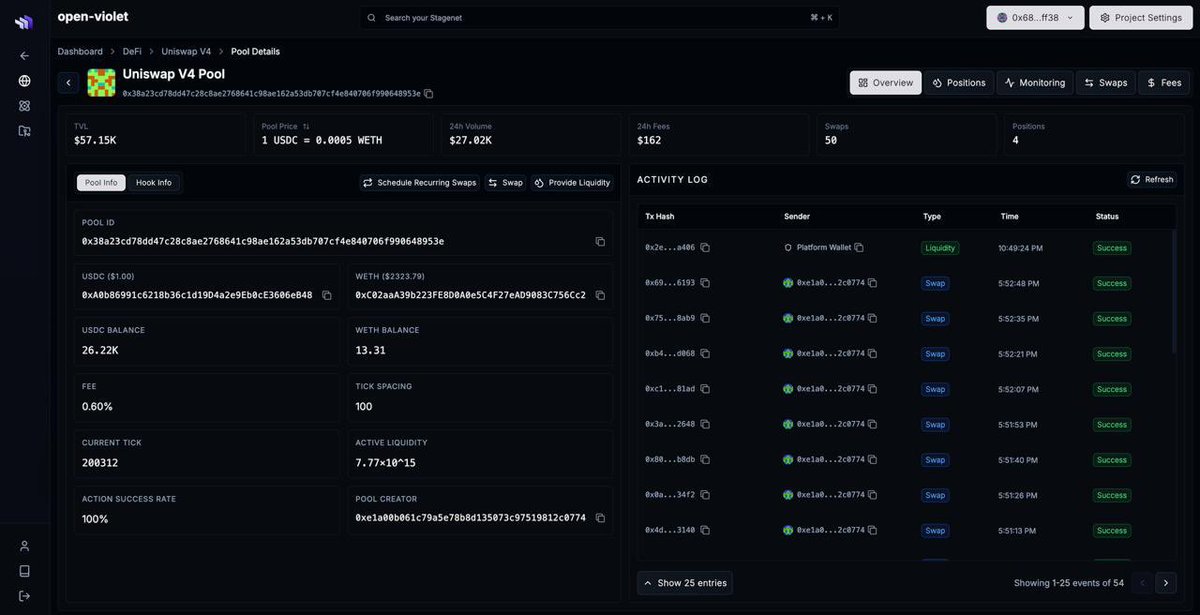Select the Pool Info tab
This screenshot has height=615, width=1200.
tap(101, 183)
